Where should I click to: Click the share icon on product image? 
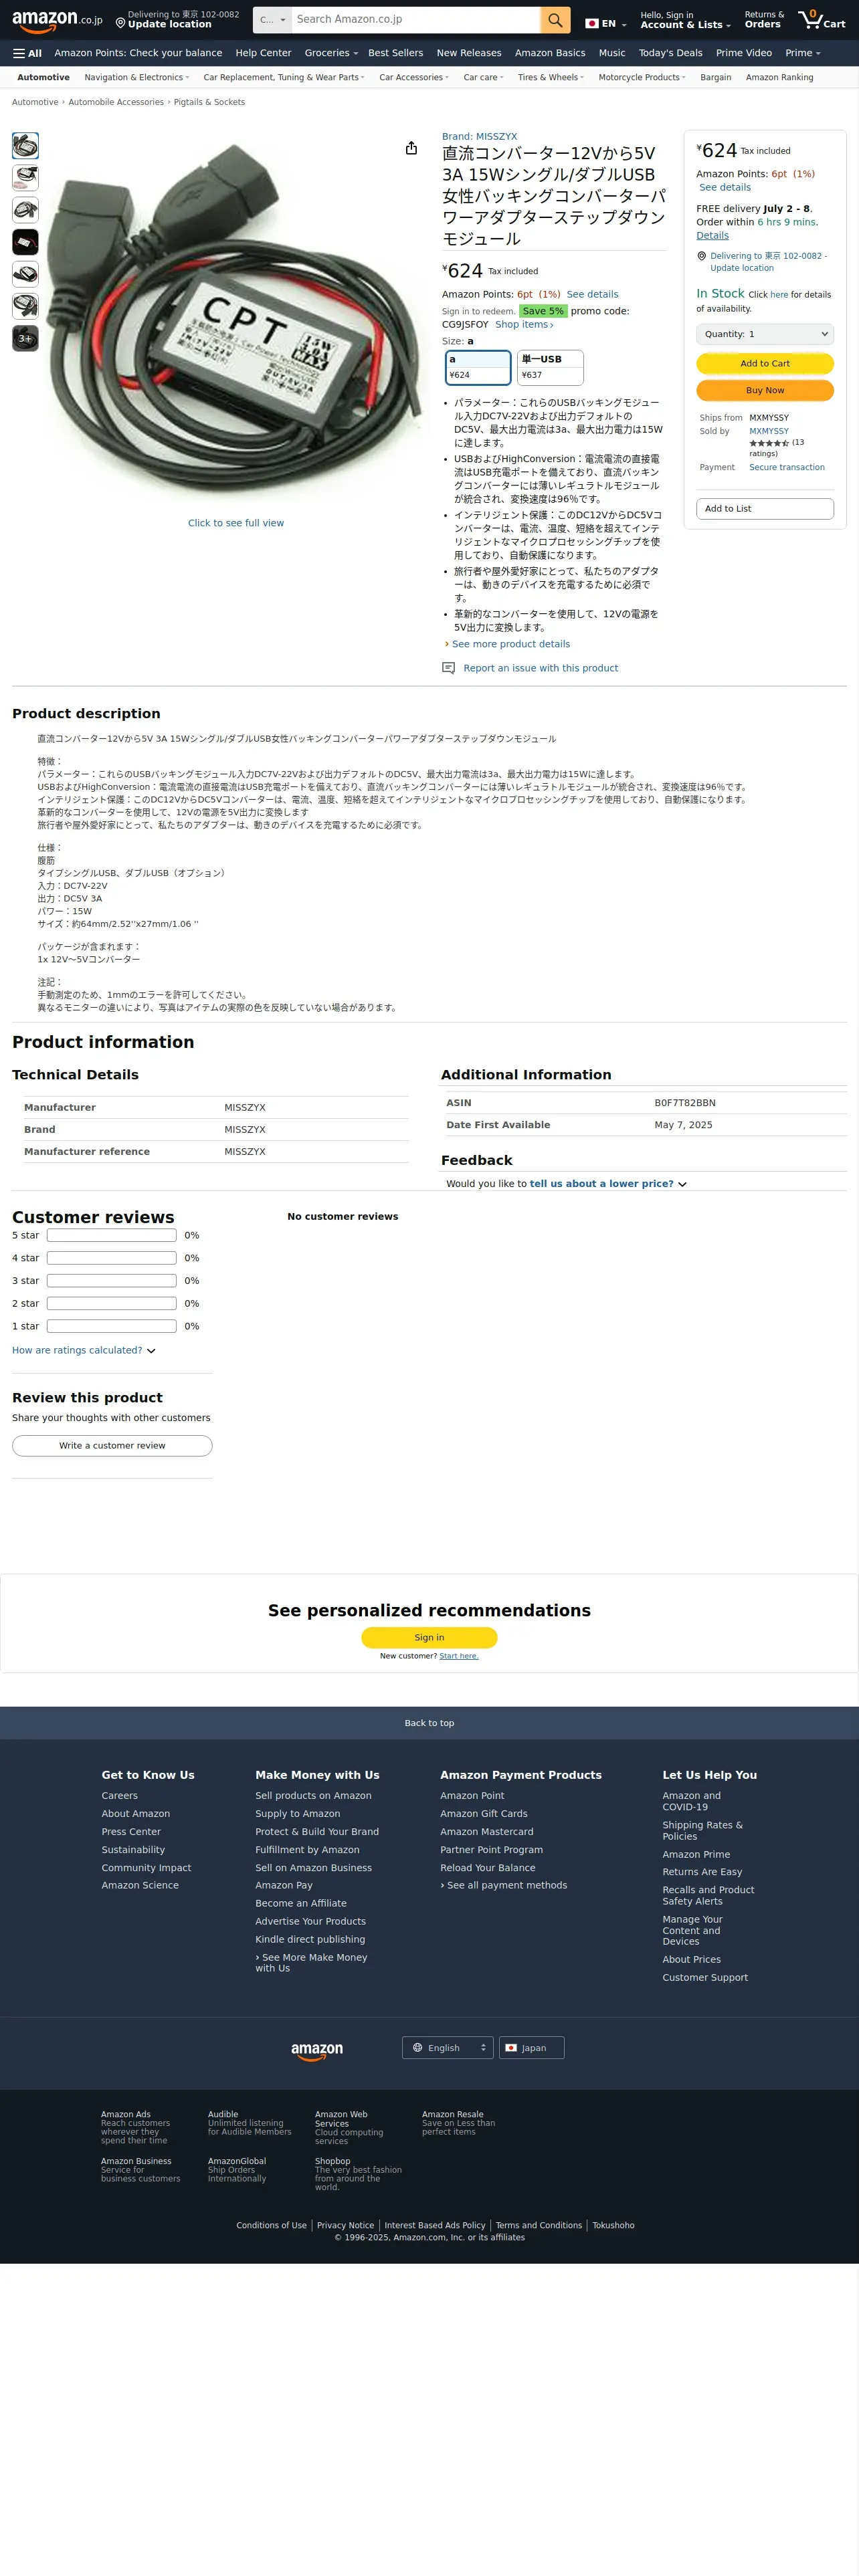point(411,148)
